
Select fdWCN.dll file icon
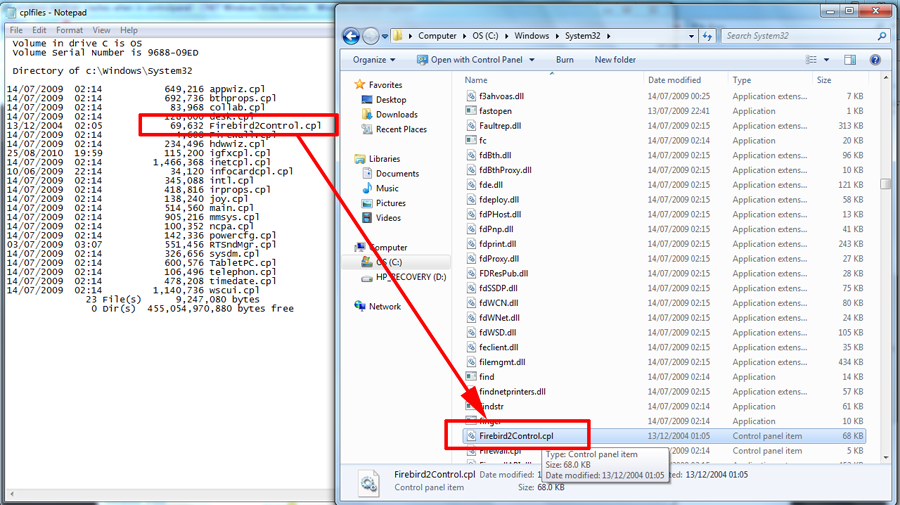[x=471, y=303]
